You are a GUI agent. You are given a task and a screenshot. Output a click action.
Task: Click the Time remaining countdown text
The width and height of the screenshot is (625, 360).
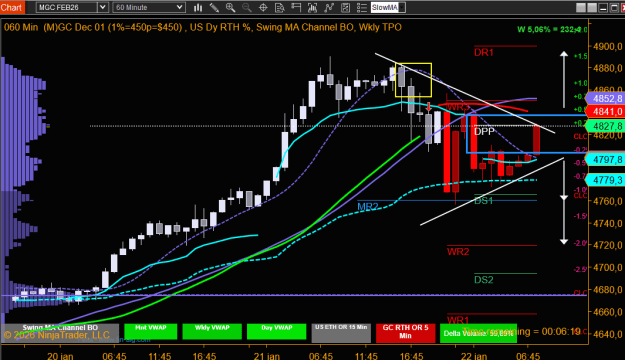pos(521,331)
